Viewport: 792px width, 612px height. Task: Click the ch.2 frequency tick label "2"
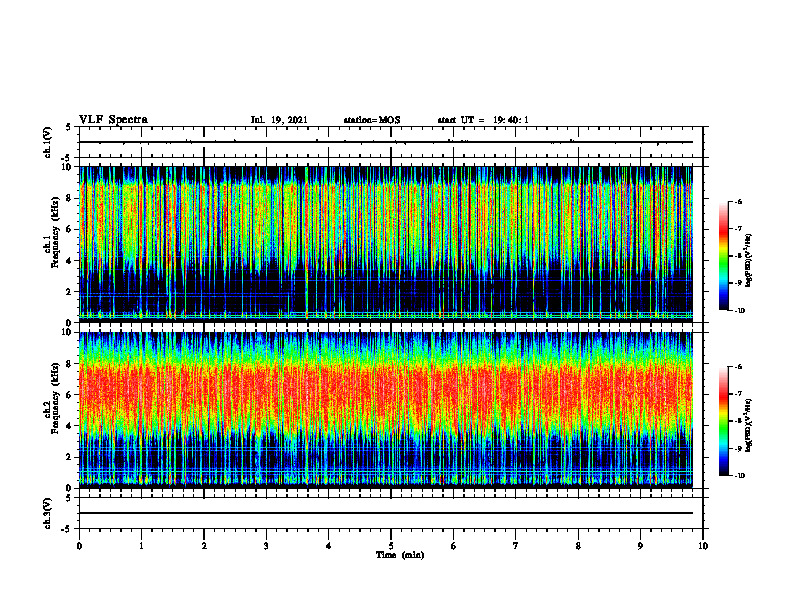click(x=70, y=457)
